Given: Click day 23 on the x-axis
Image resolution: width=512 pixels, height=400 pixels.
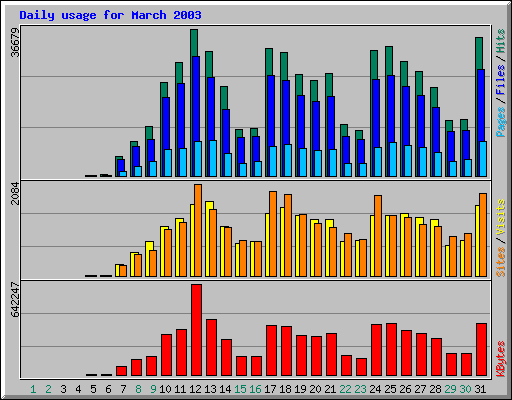Looking at the screenshot, I should tap(360, 389).
